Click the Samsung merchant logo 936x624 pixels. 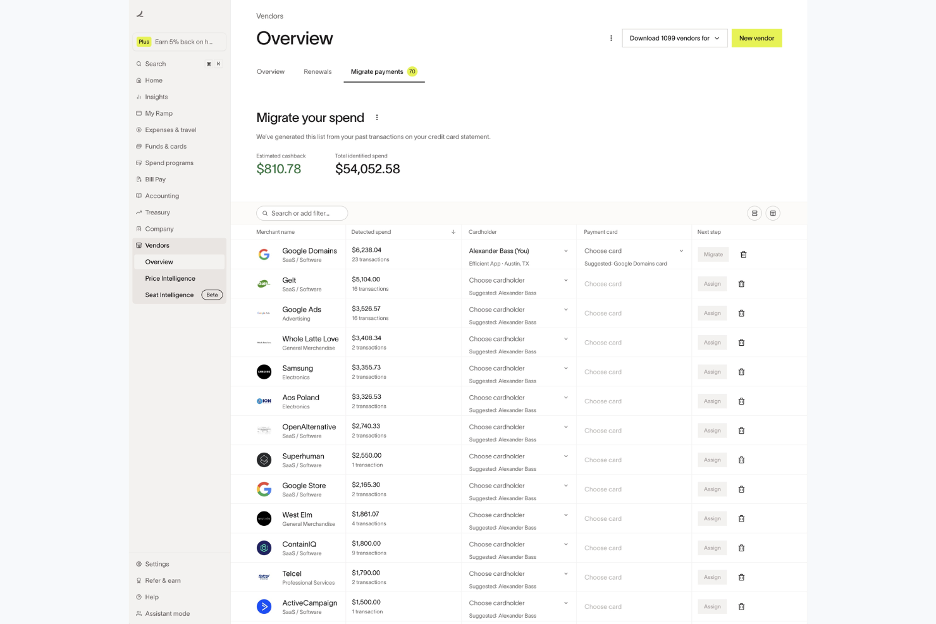click(264, 372)
